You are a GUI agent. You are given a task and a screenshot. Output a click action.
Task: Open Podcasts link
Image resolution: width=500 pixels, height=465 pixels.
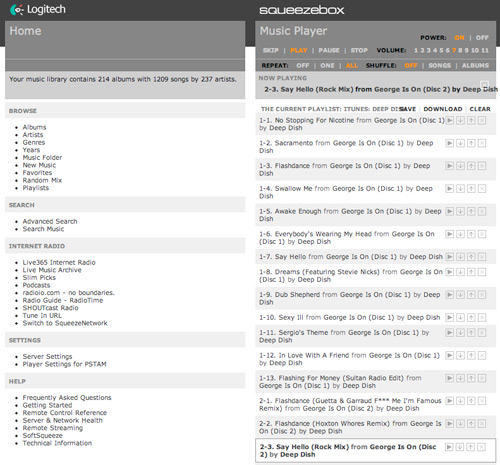36,285
